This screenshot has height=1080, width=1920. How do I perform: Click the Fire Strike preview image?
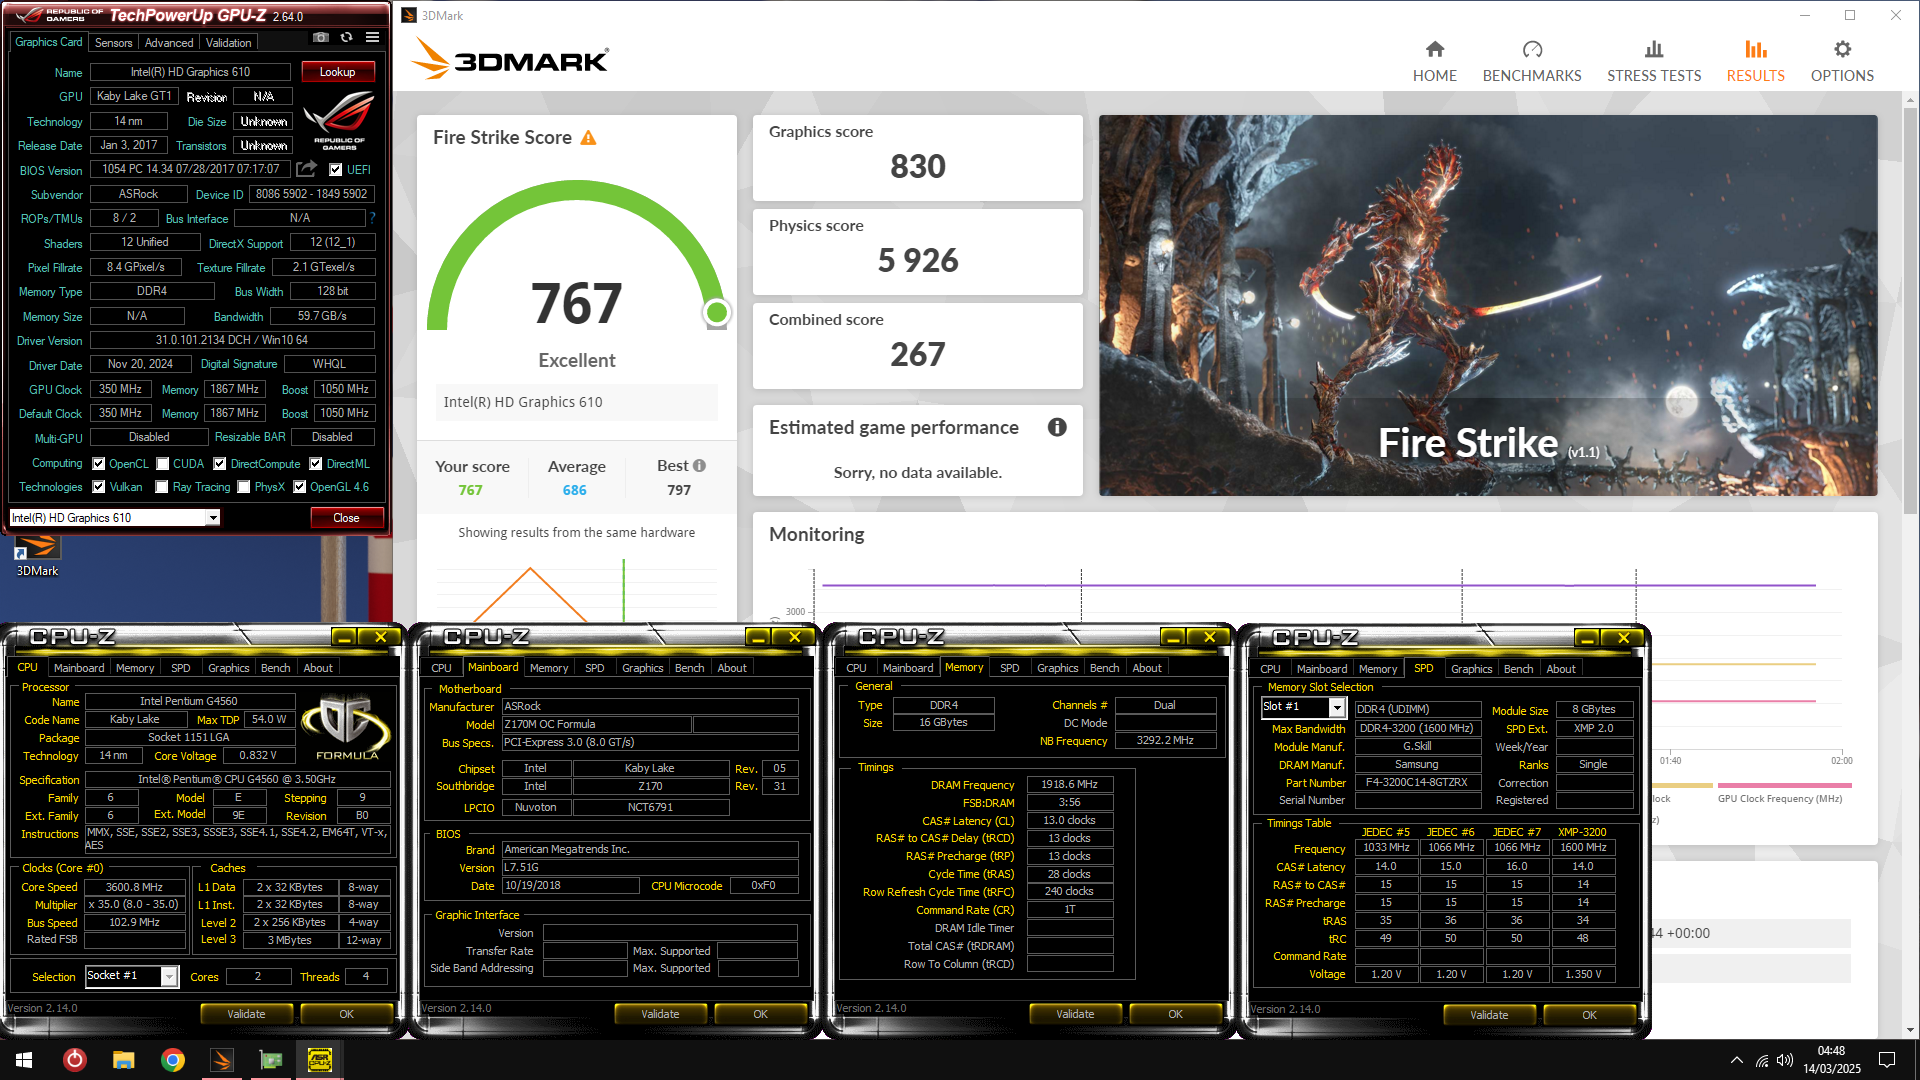1488,305
